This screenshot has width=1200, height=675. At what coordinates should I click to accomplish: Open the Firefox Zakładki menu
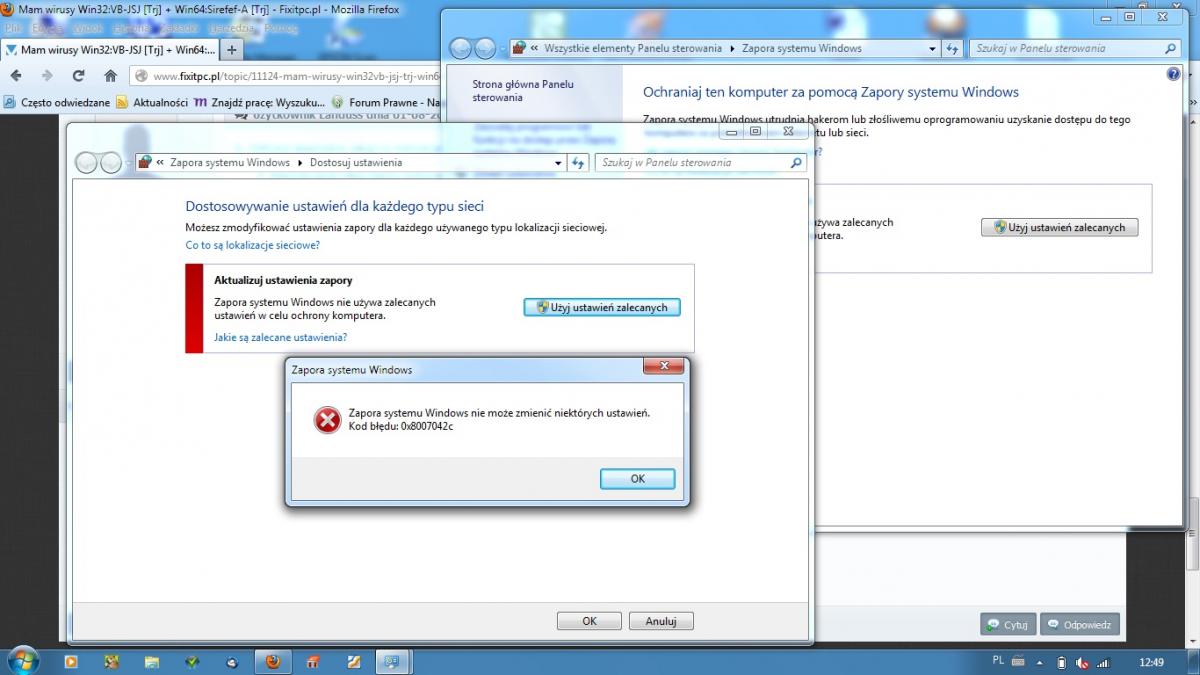point(181,28)
